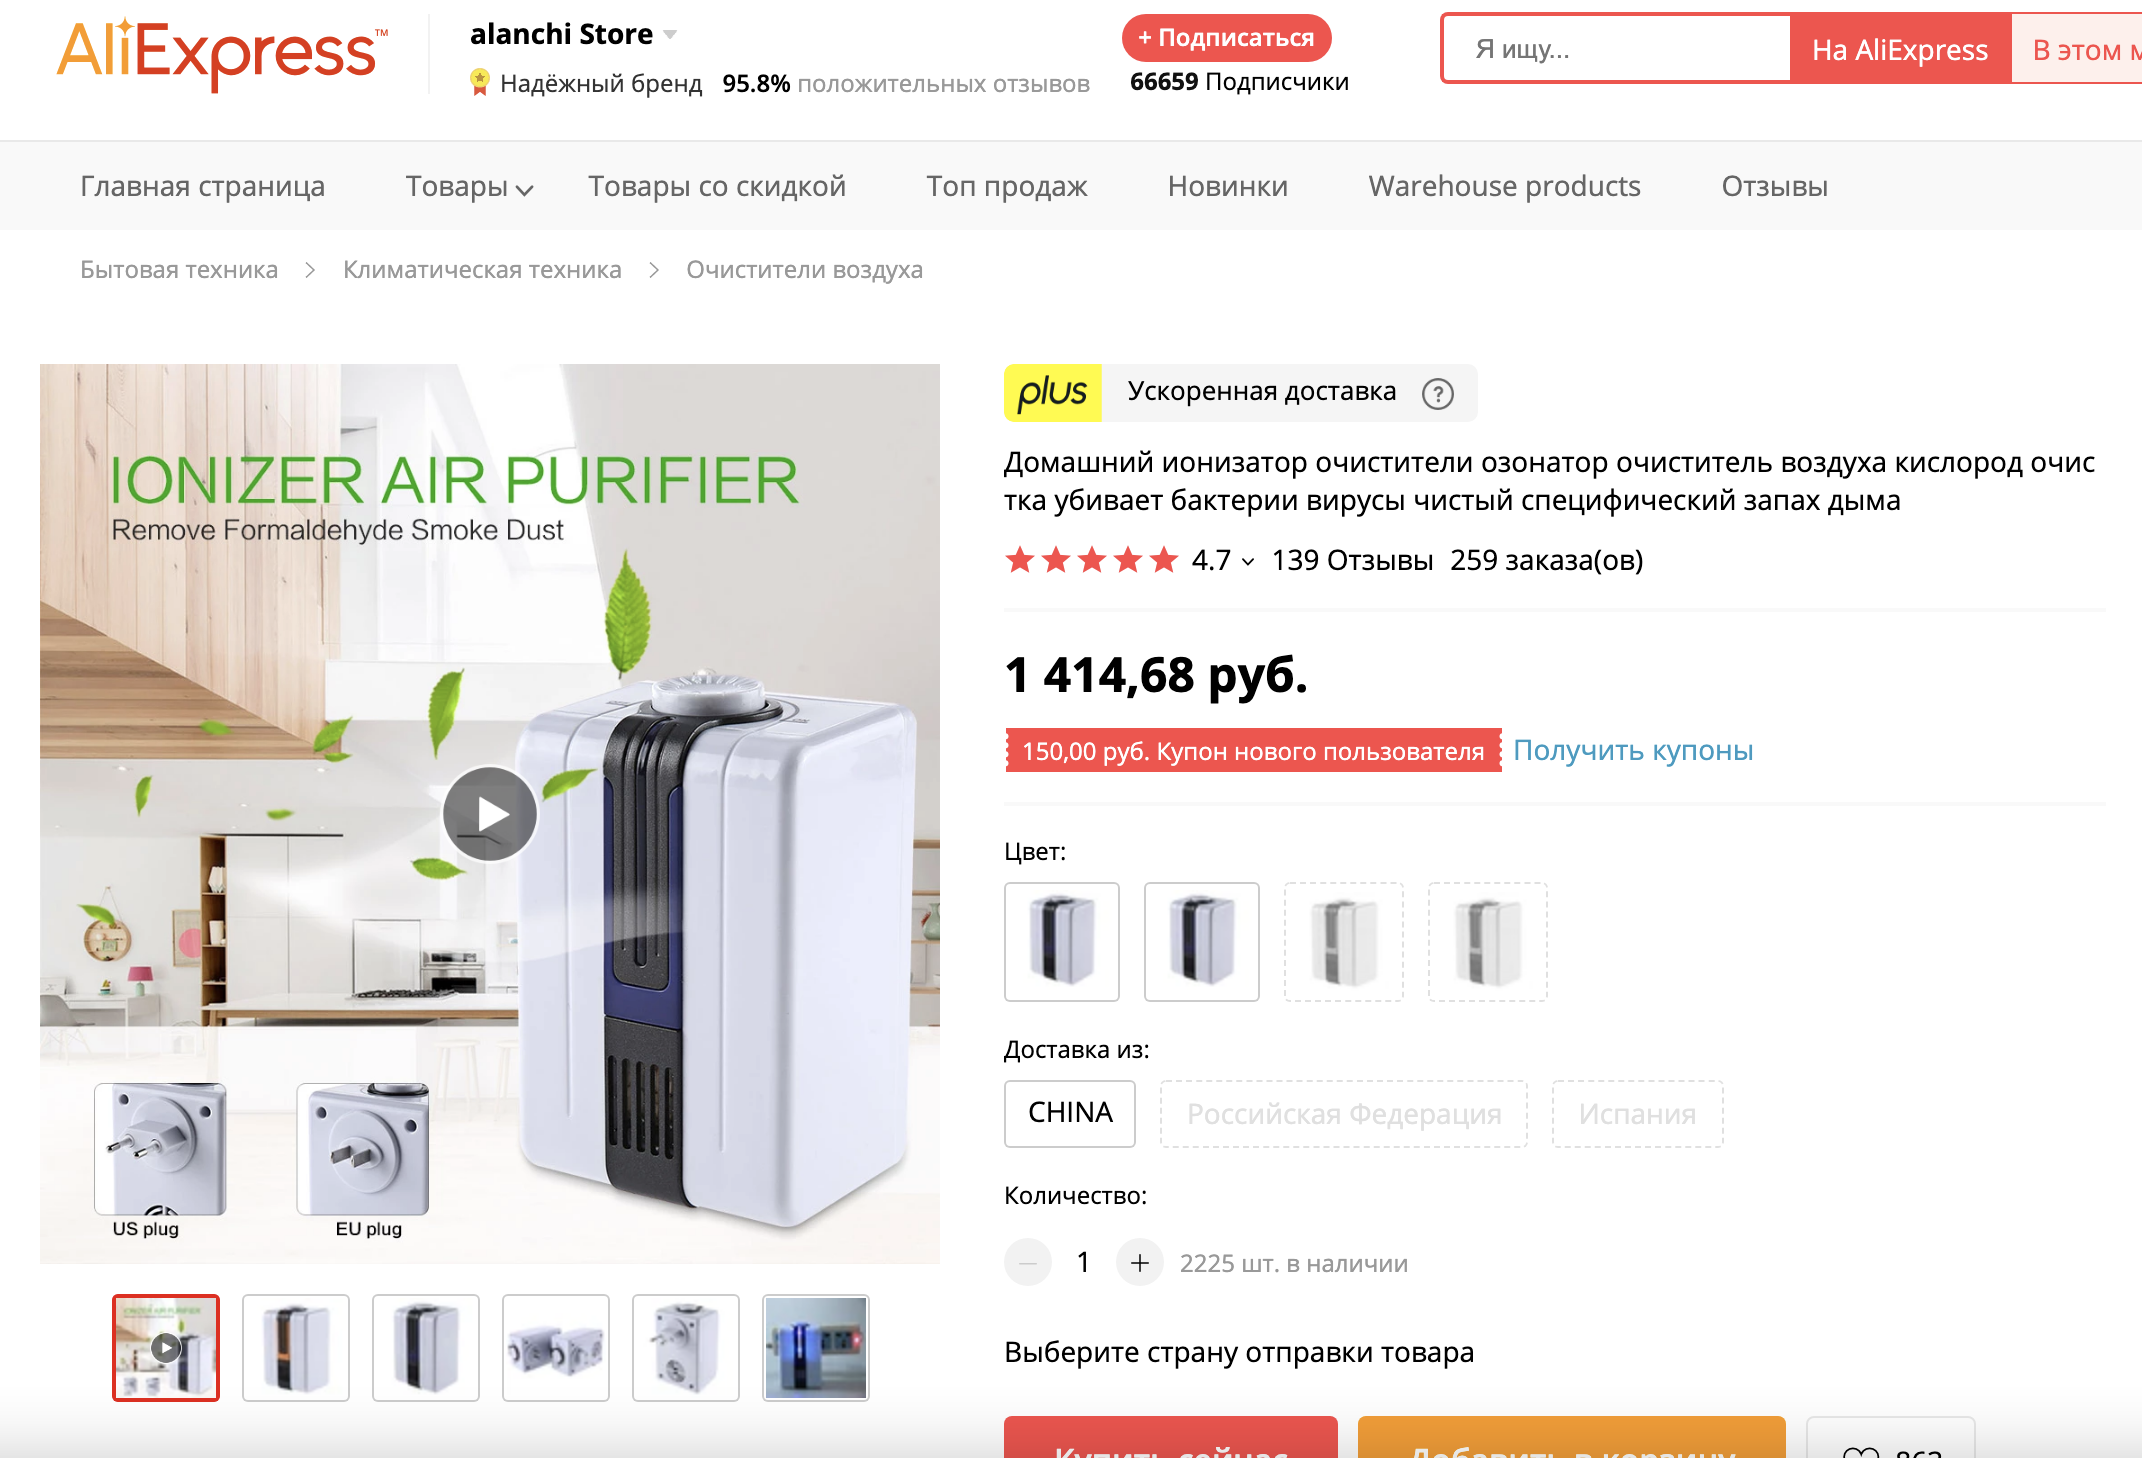
Task: Expand the alanchi Store dropdown
Action: [x=670, y=35]
